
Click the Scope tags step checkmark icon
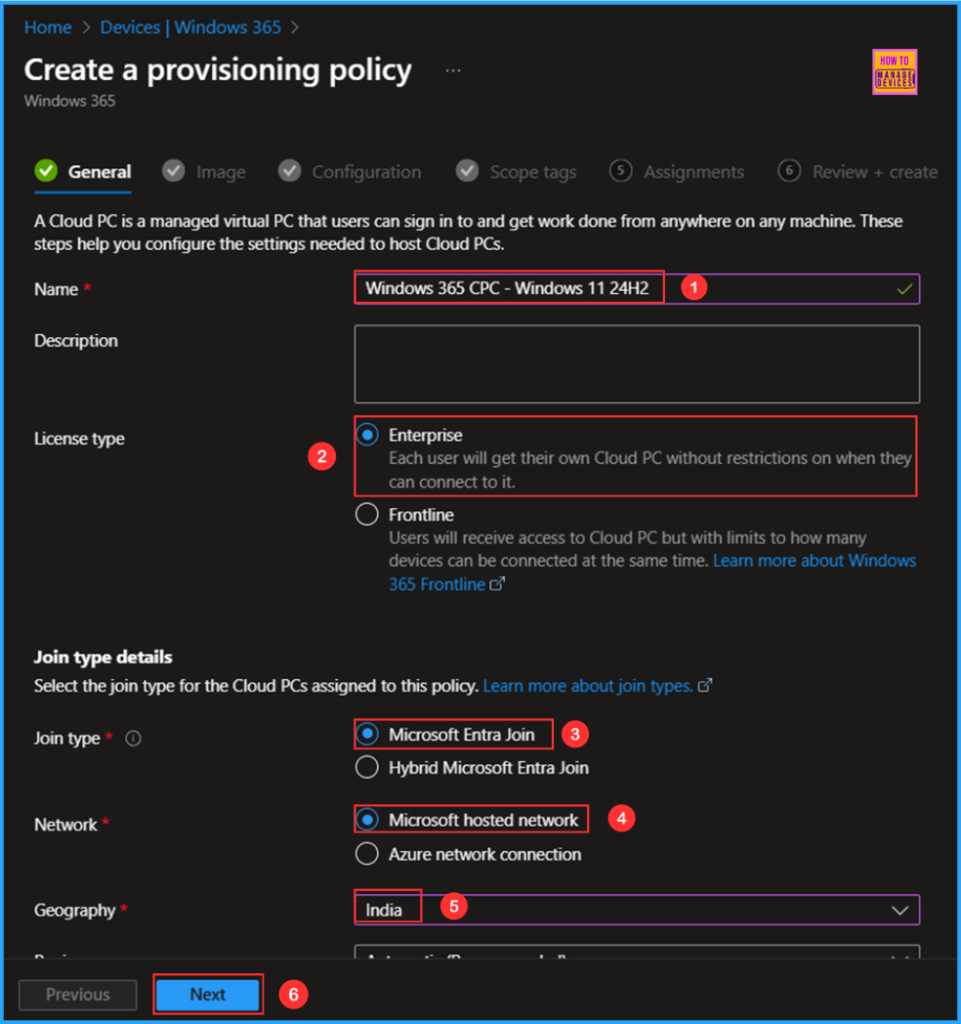click(x=467, y=171)
